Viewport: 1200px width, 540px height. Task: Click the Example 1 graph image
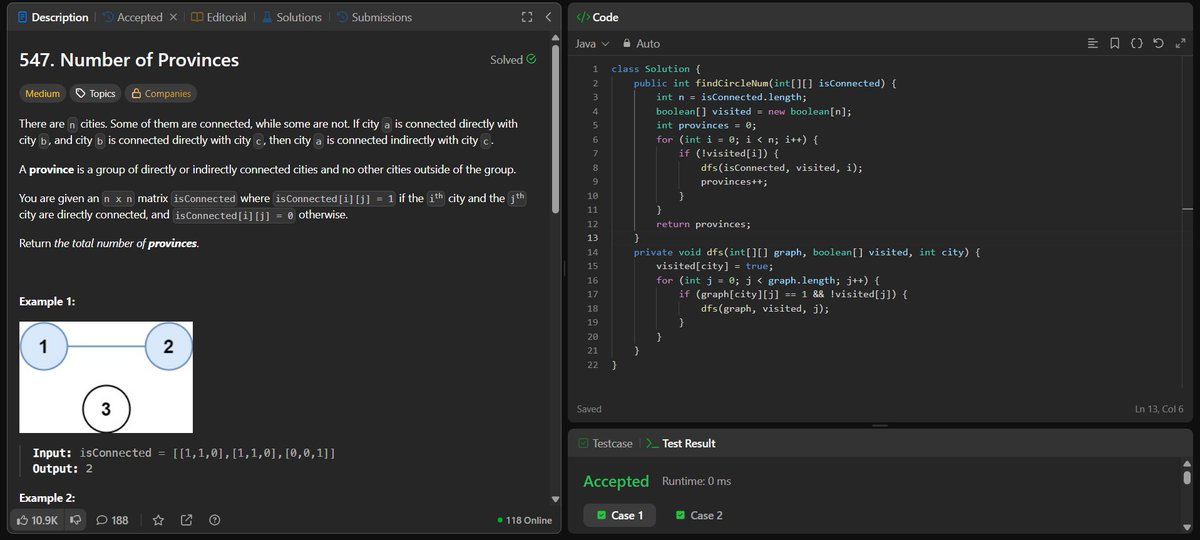106,377
